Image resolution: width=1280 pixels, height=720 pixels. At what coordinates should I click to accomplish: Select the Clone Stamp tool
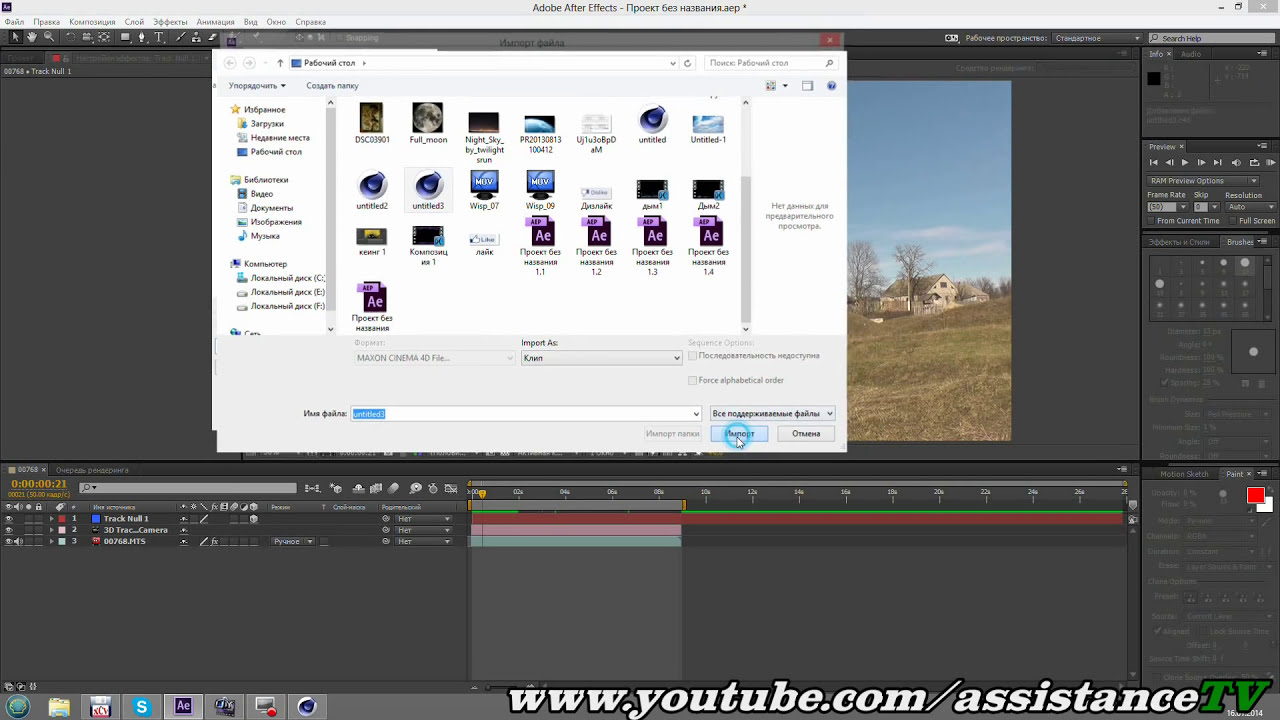point(196,37)
